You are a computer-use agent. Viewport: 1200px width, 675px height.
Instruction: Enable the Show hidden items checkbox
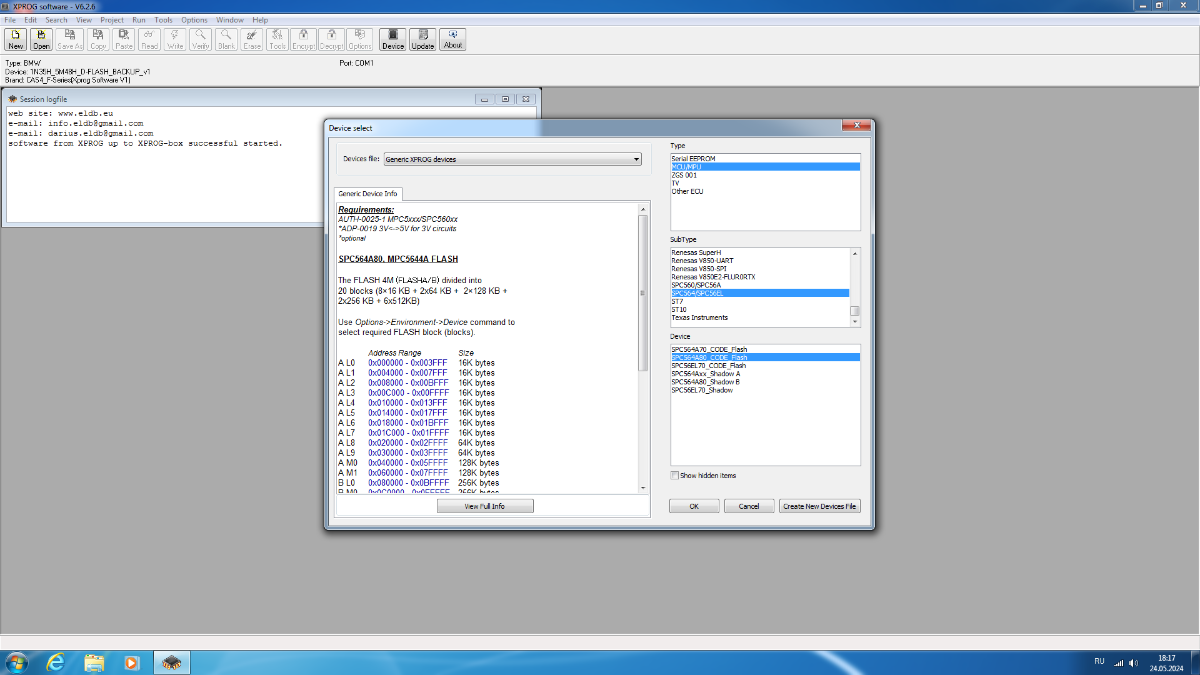tap(675, 475)
